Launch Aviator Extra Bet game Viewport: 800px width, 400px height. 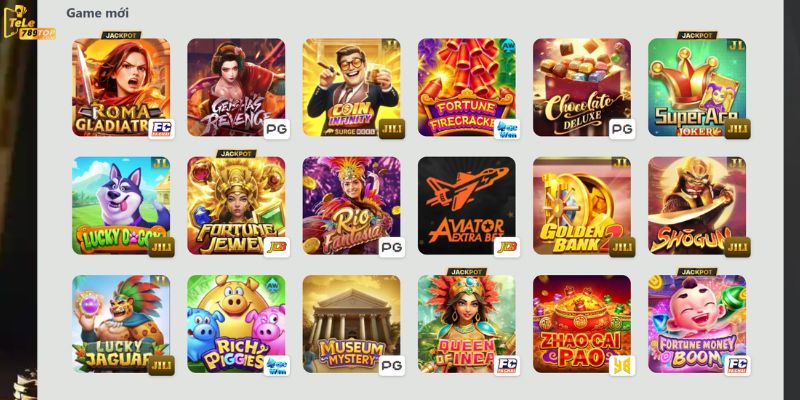(467, 206)
